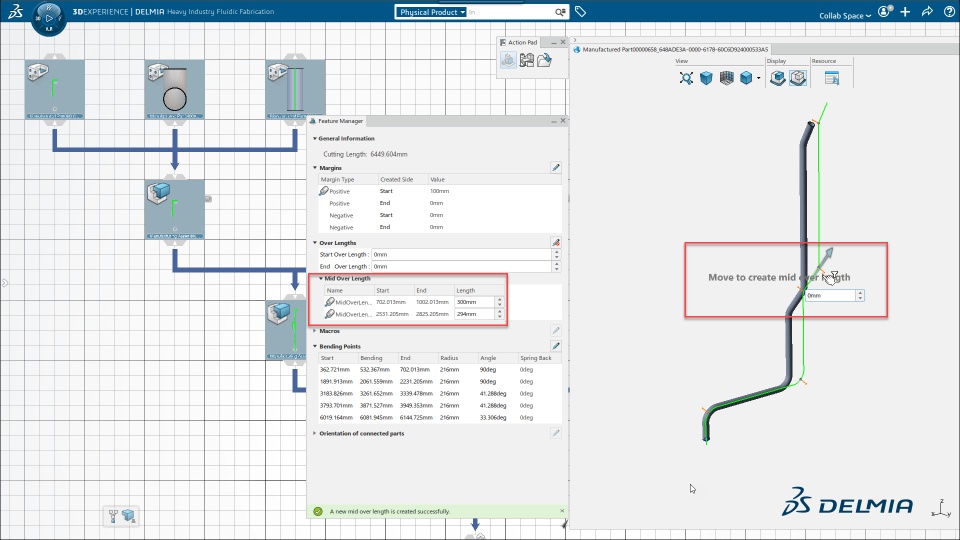The width and height of the screenshot is (960, 540).
Task: Click End Over Length stepper arrows
Action: 557,266
